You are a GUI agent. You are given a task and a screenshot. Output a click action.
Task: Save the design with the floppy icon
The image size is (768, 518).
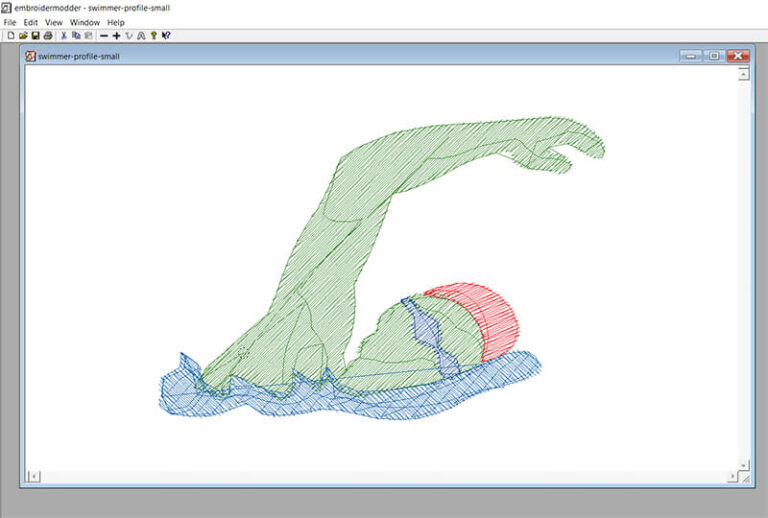pyautogui.click(x=35, y=36)
